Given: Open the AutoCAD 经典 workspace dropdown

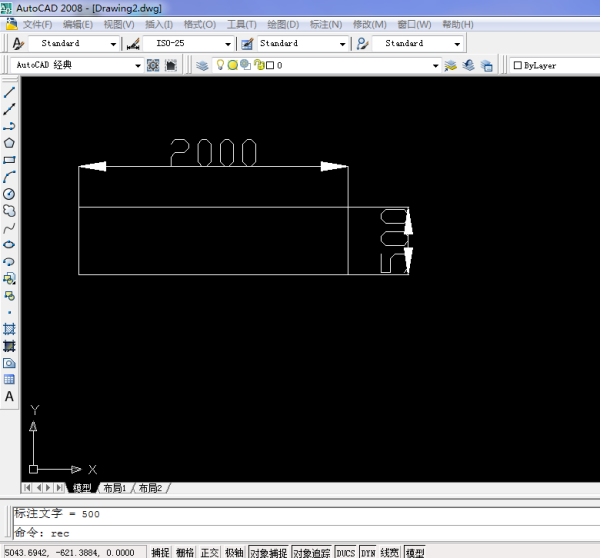Looking at the screenshot, I should coord(138,66).
